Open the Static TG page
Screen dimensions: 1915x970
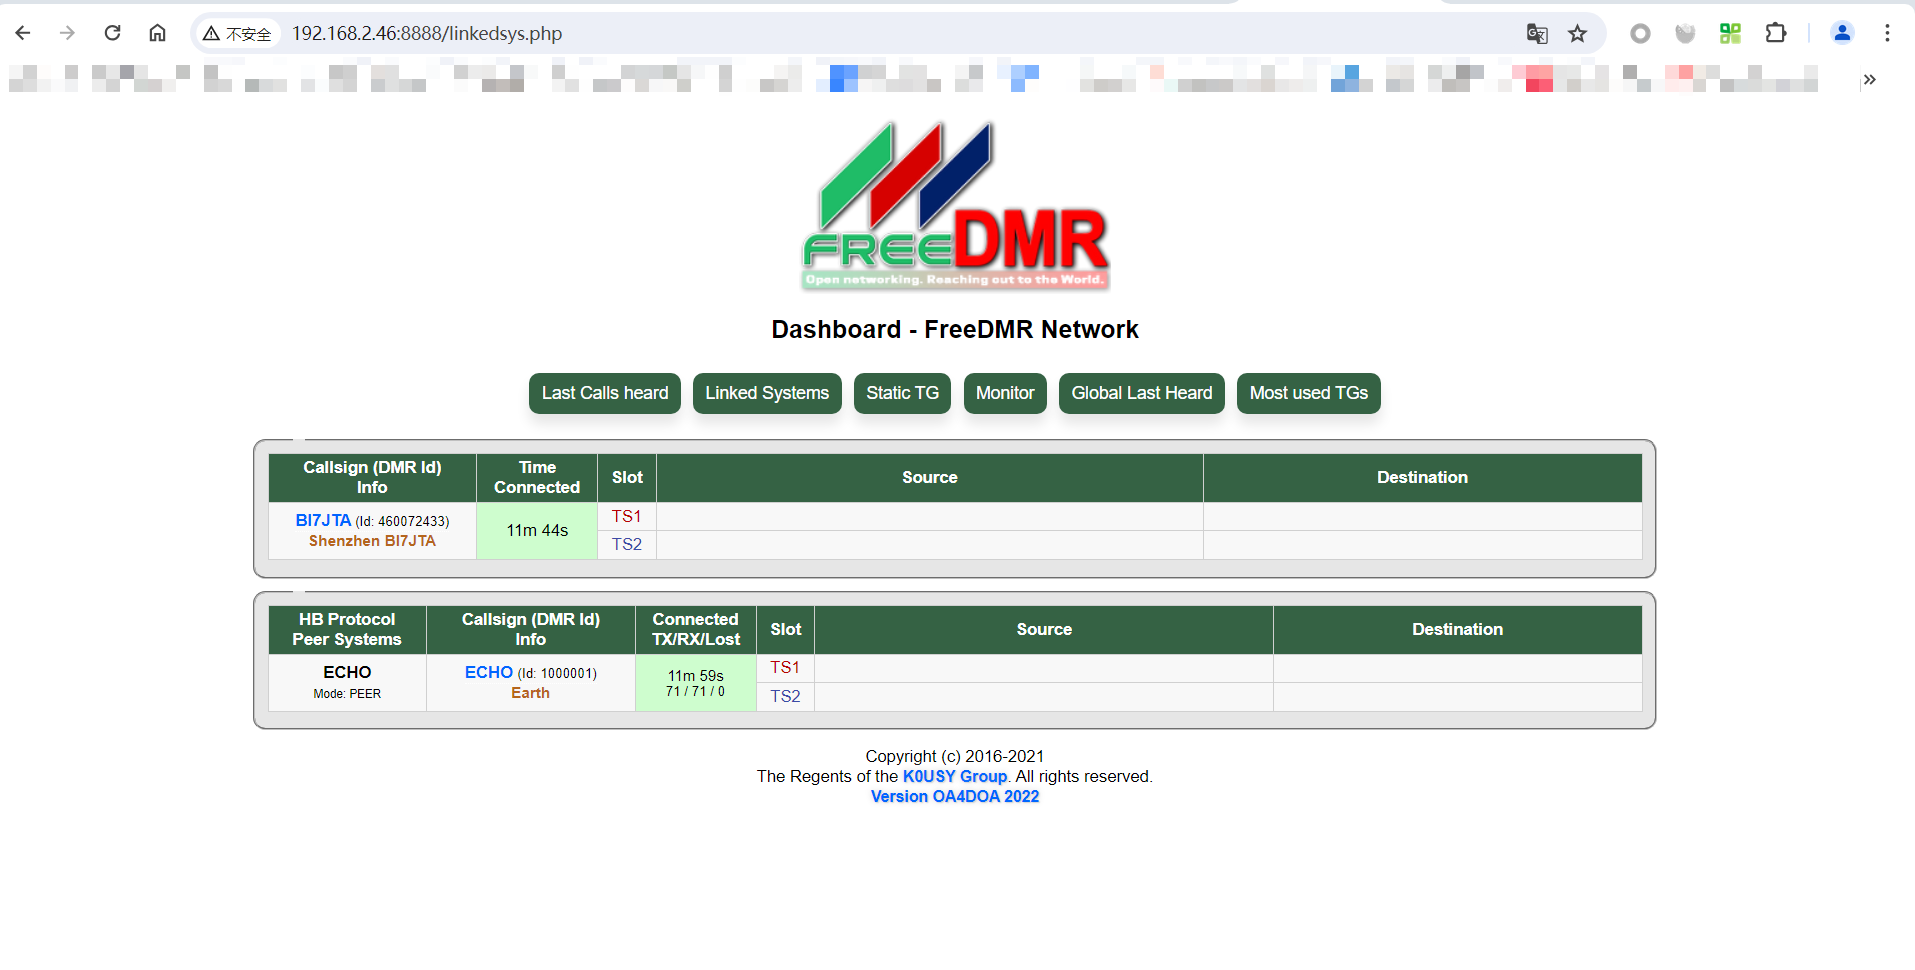(x=902, y=393)
